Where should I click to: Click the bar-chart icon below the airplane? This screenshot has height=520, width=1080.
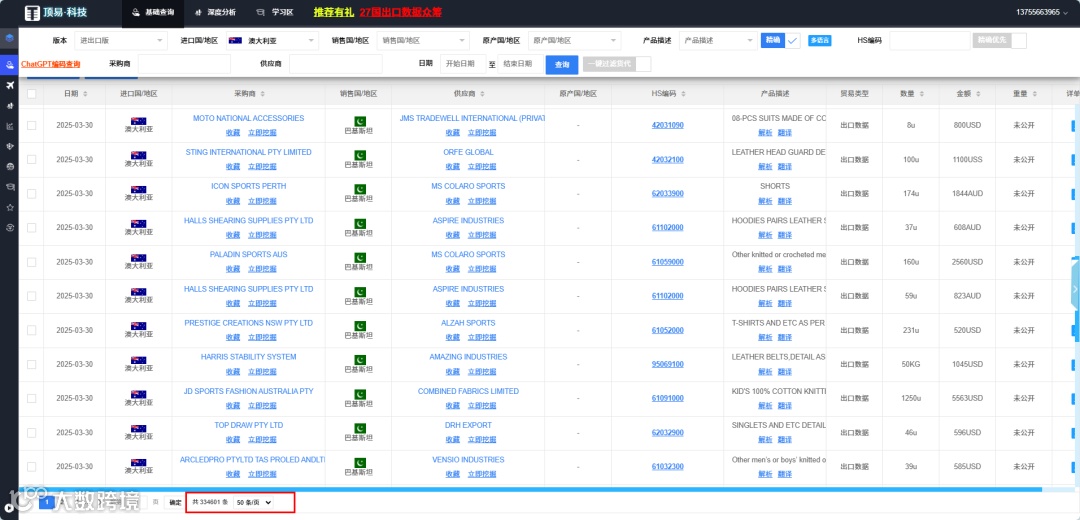(x=9, y=105)
